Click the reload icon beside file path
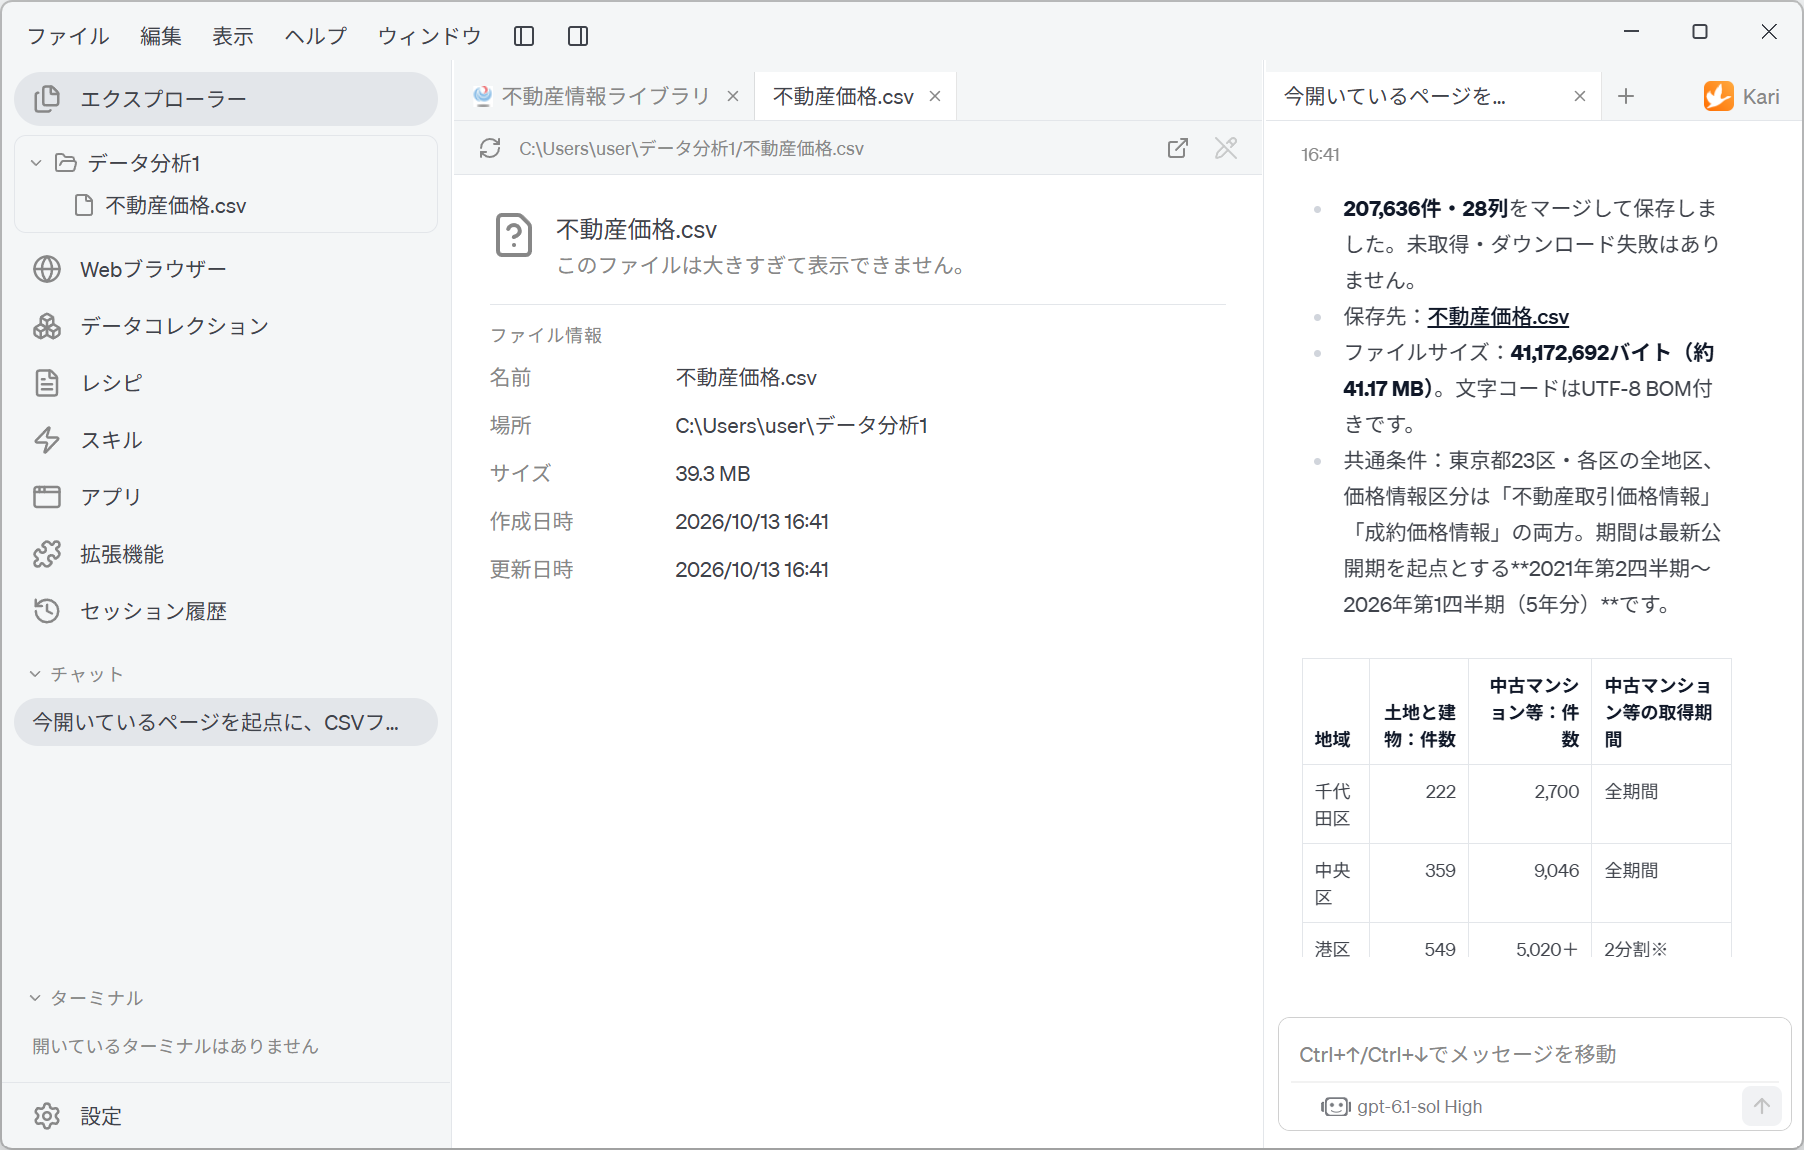The width and height of the screenshot is (1804, 1150). [490, 148]
